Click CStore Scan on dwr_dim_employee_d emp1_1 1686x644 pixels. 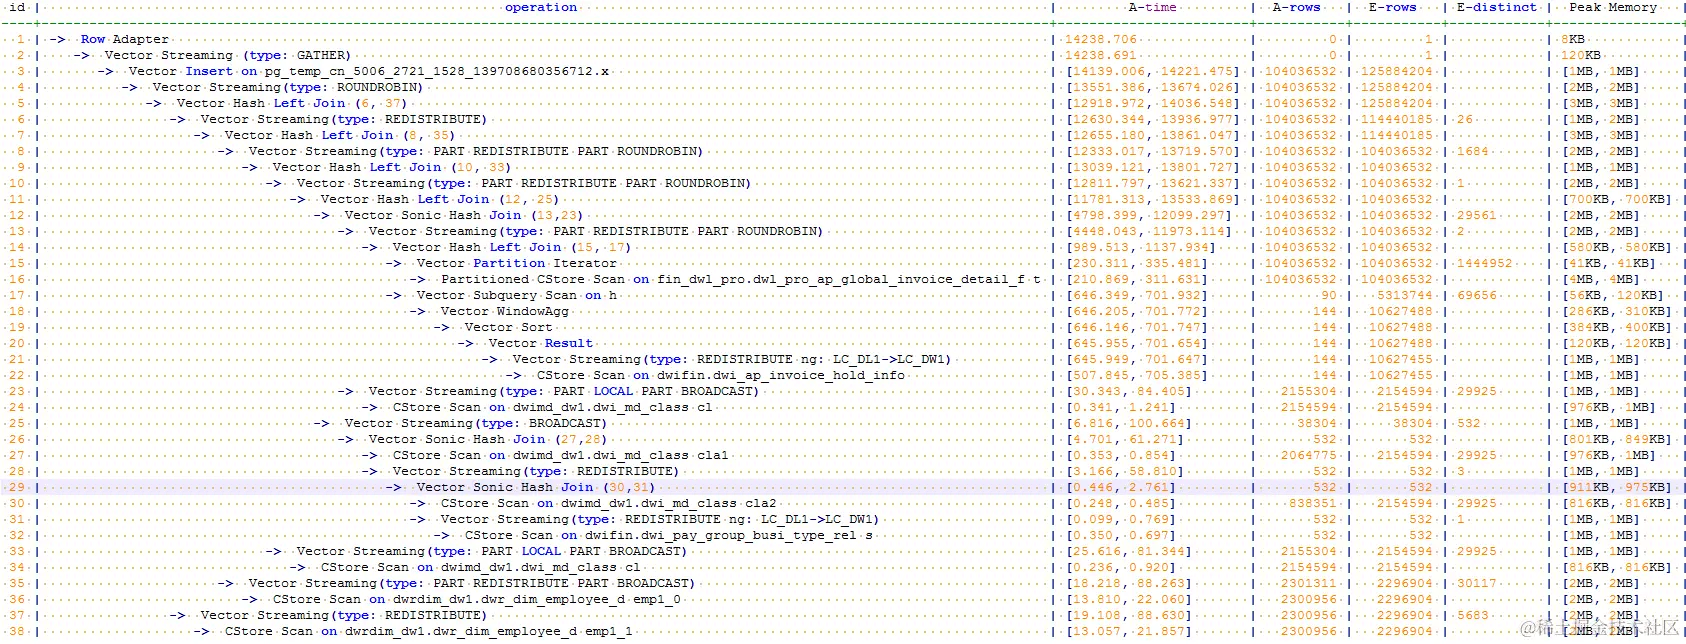[x=428, y=631]
